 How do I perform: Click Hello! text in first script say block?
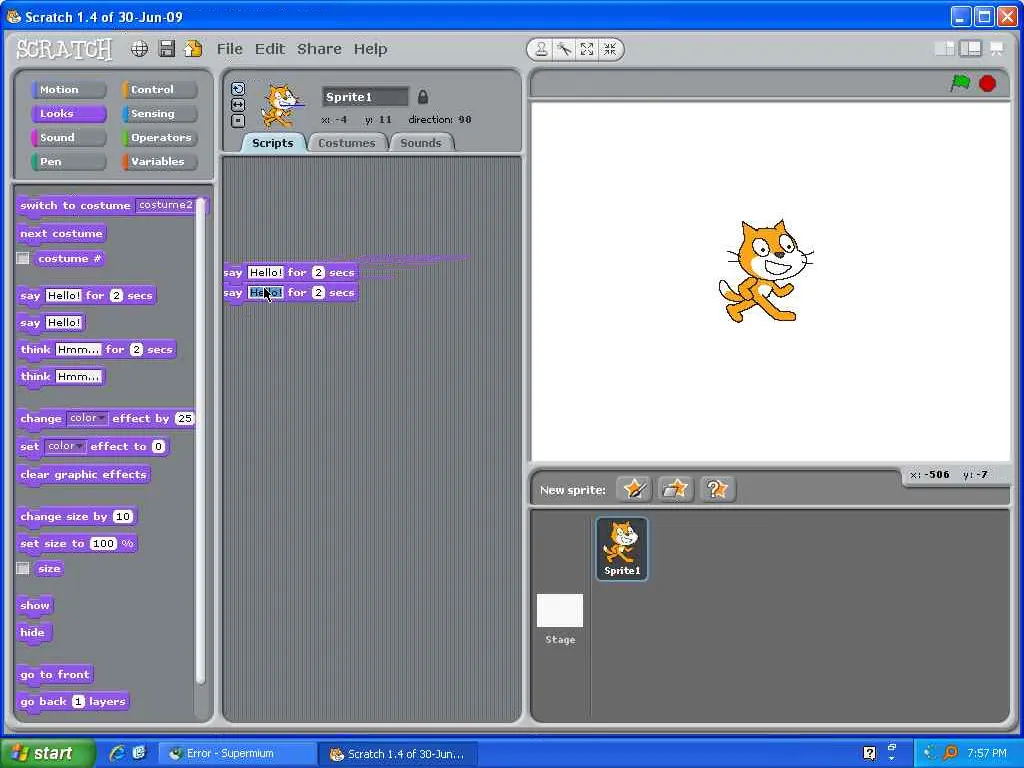coord(266,272)
